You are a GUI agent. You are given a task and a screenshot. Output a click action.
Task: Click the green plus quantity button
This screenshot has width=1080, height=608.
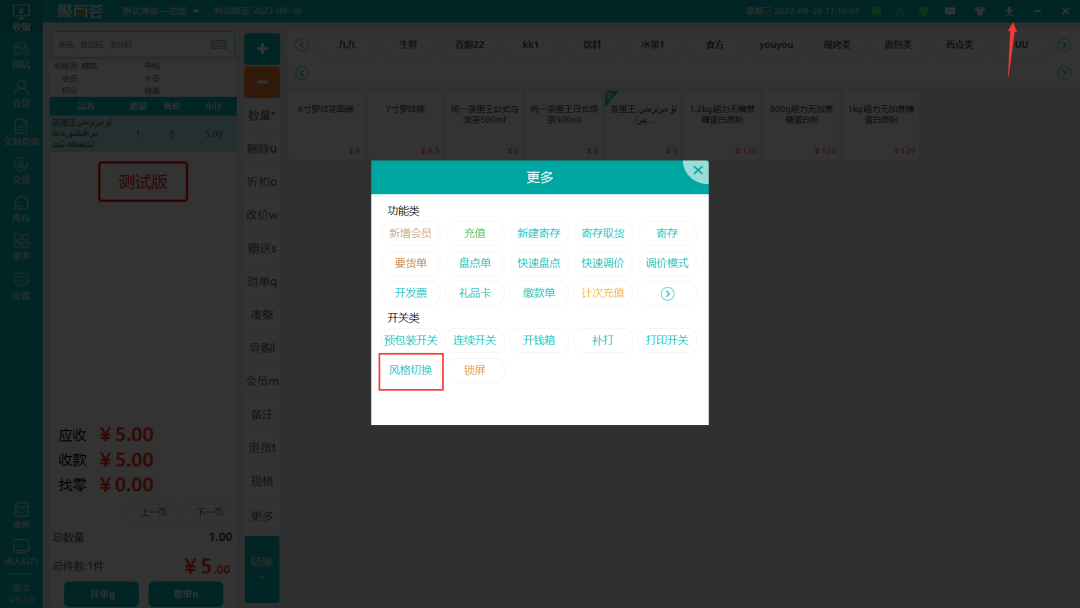(x=262, y=48)
